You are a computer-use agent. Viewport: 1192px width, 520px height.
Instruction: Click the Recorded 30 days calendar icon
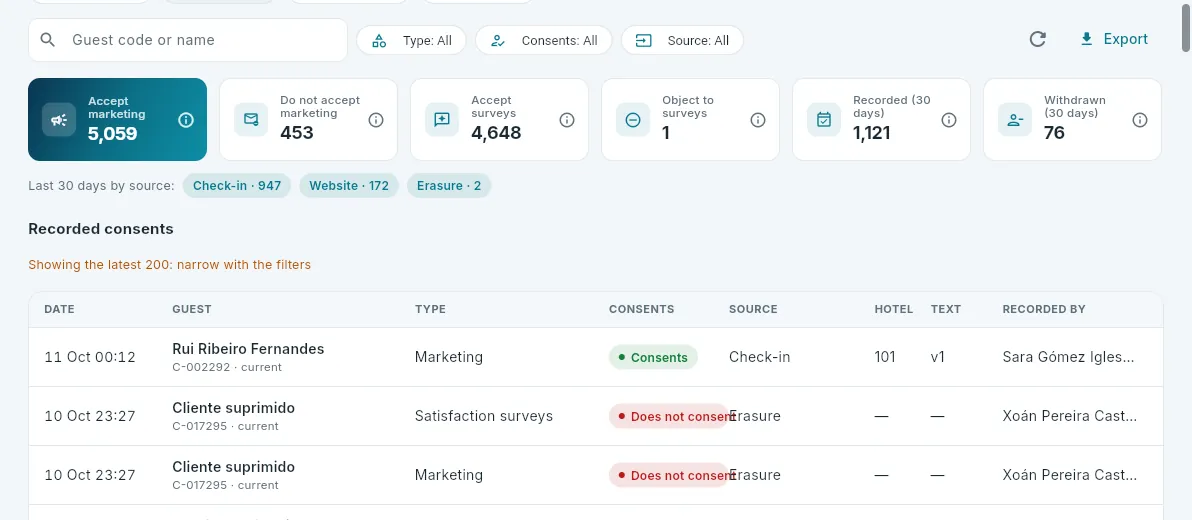tap(823, 119)
